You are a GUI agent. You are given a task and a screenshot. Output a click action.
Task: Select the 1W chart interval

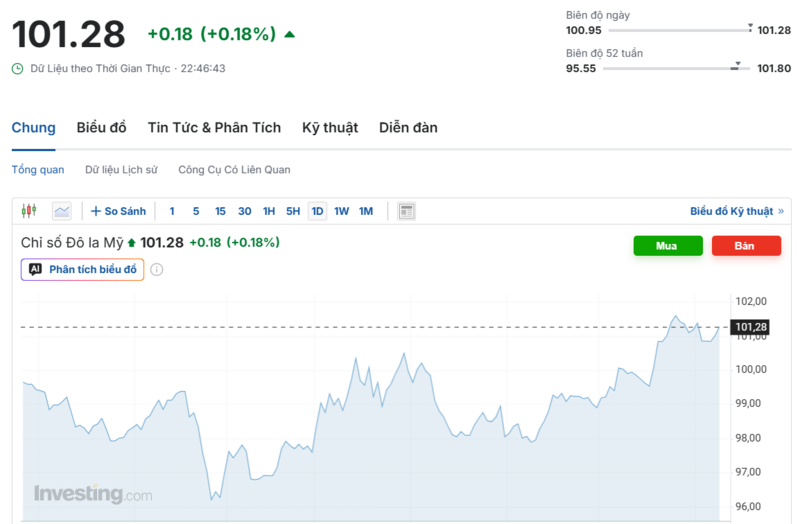pyautogui.click(x=341, y=211)
